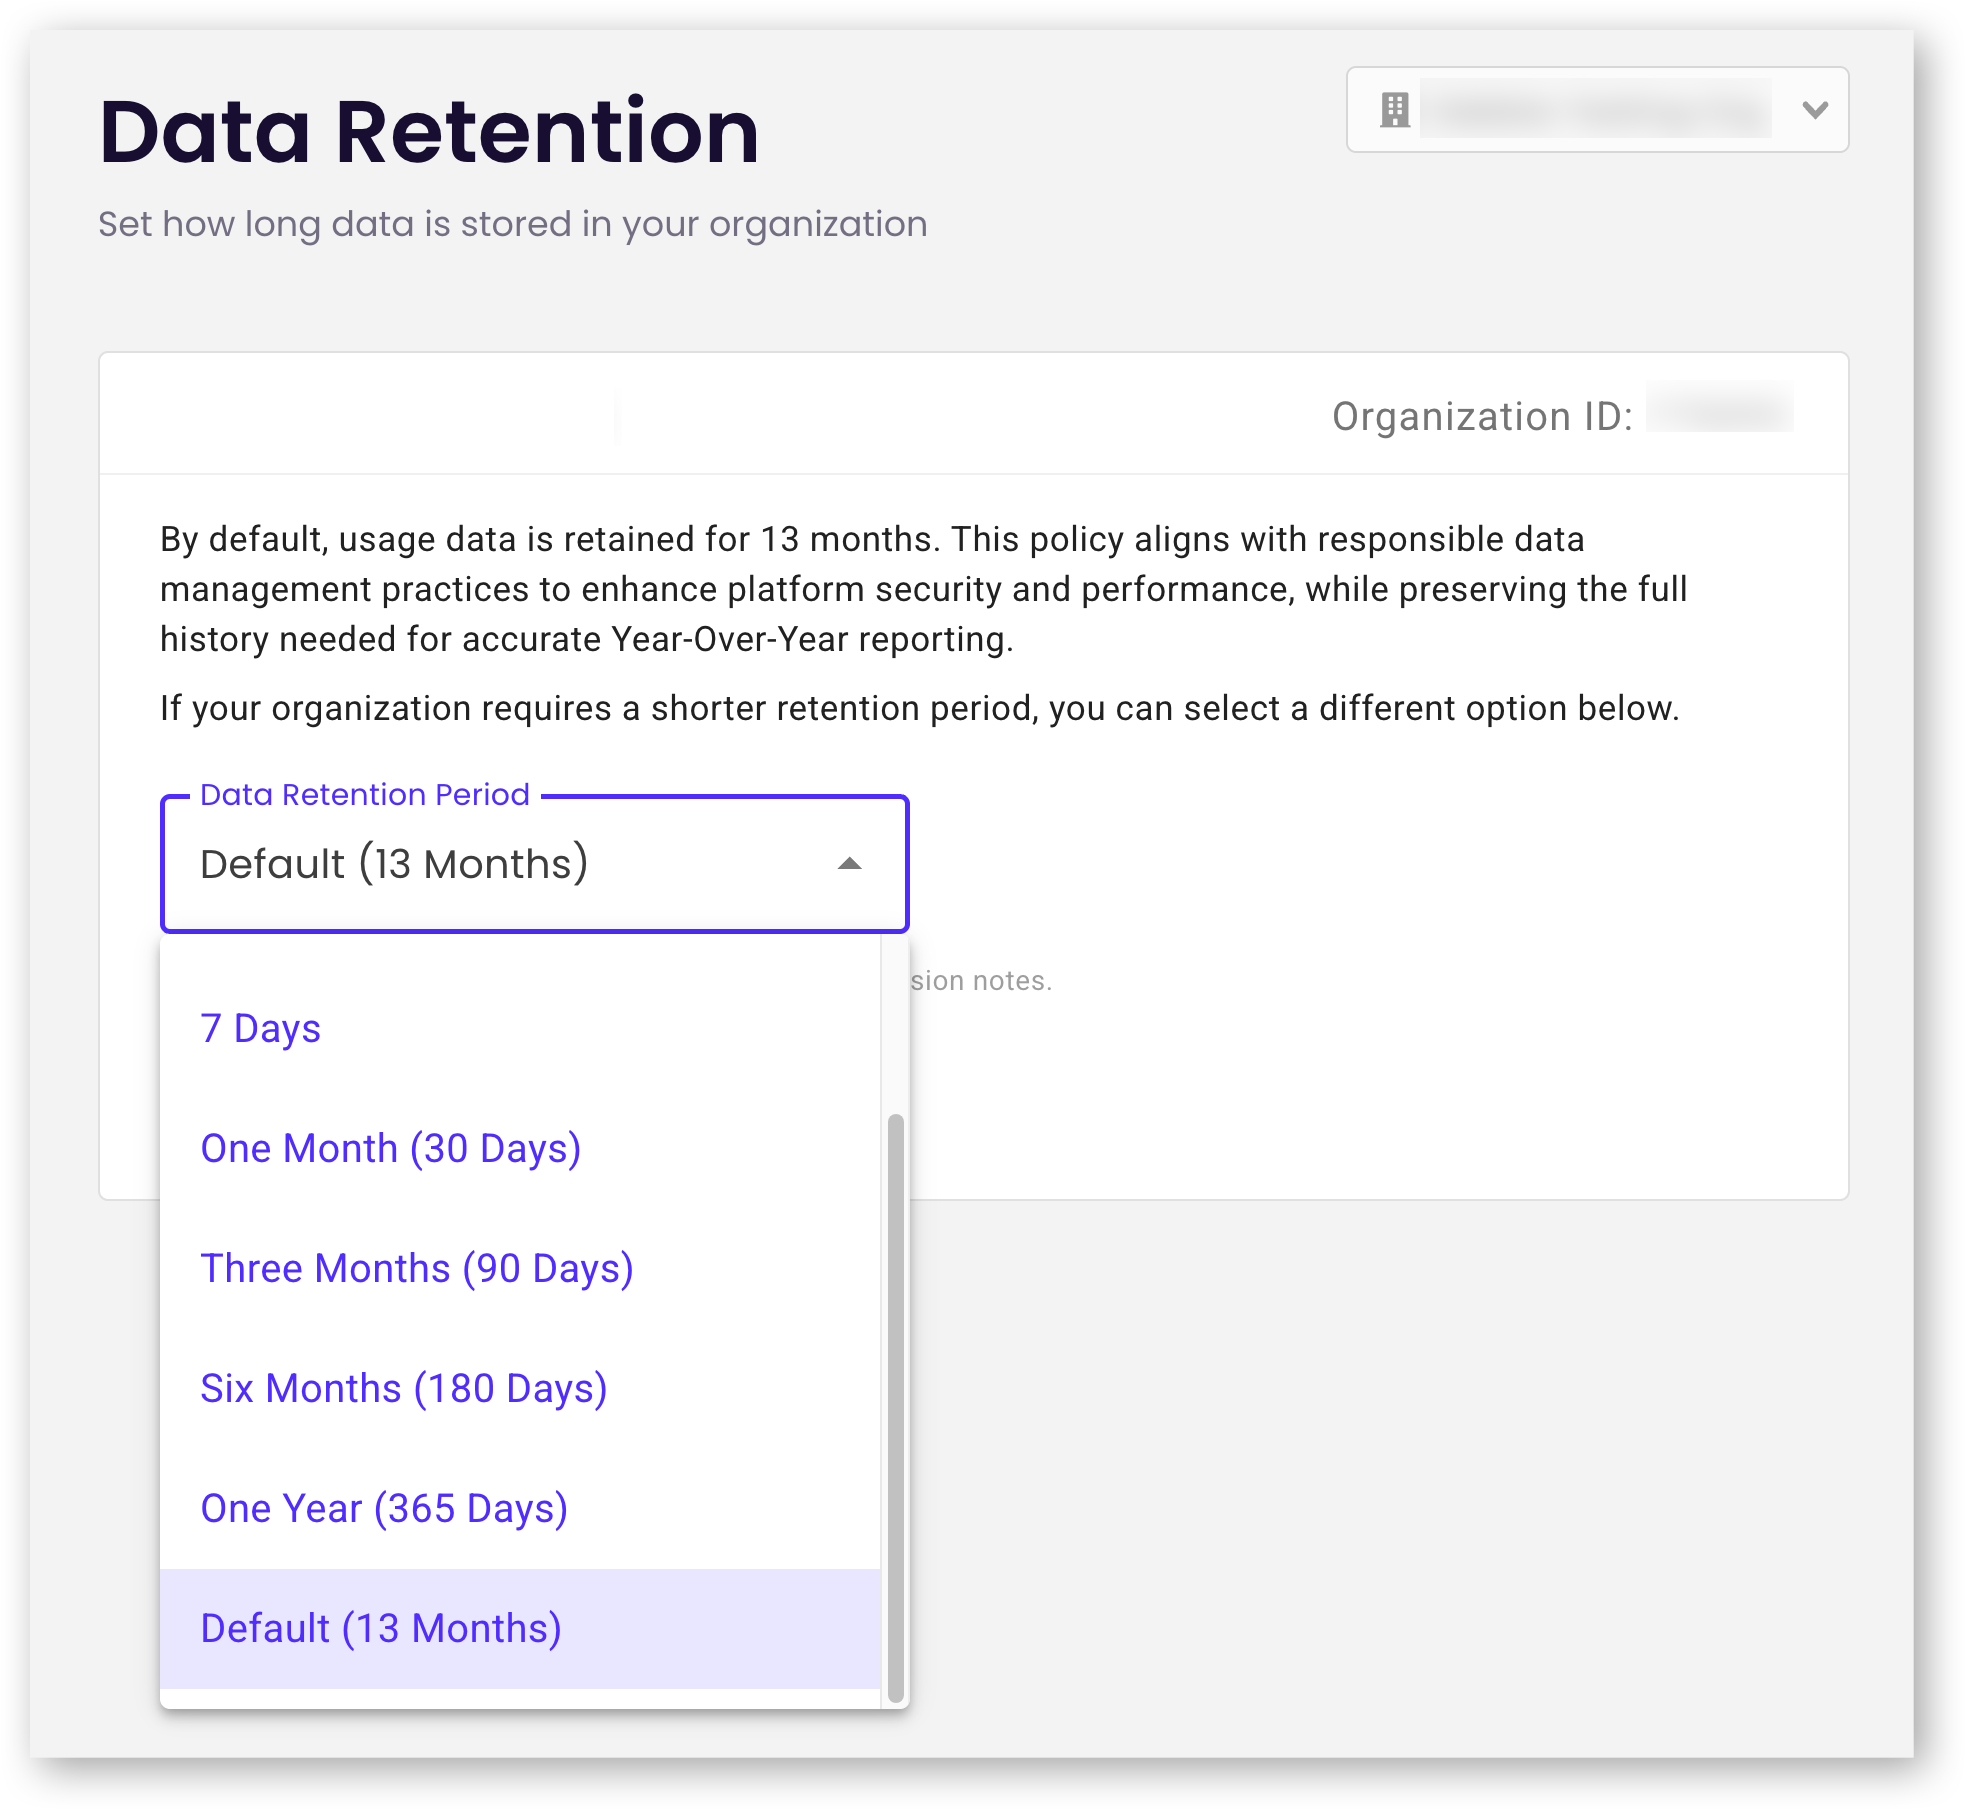The image size is (1966, 1810).
Task: Click the Organization ID label
Action: pyautogui.click(x=1481, y=416)
